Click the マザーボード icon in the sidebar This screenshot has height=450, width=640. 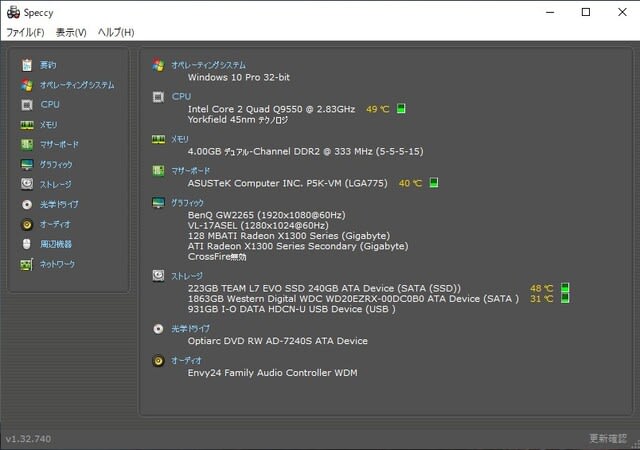coord(27,145)
